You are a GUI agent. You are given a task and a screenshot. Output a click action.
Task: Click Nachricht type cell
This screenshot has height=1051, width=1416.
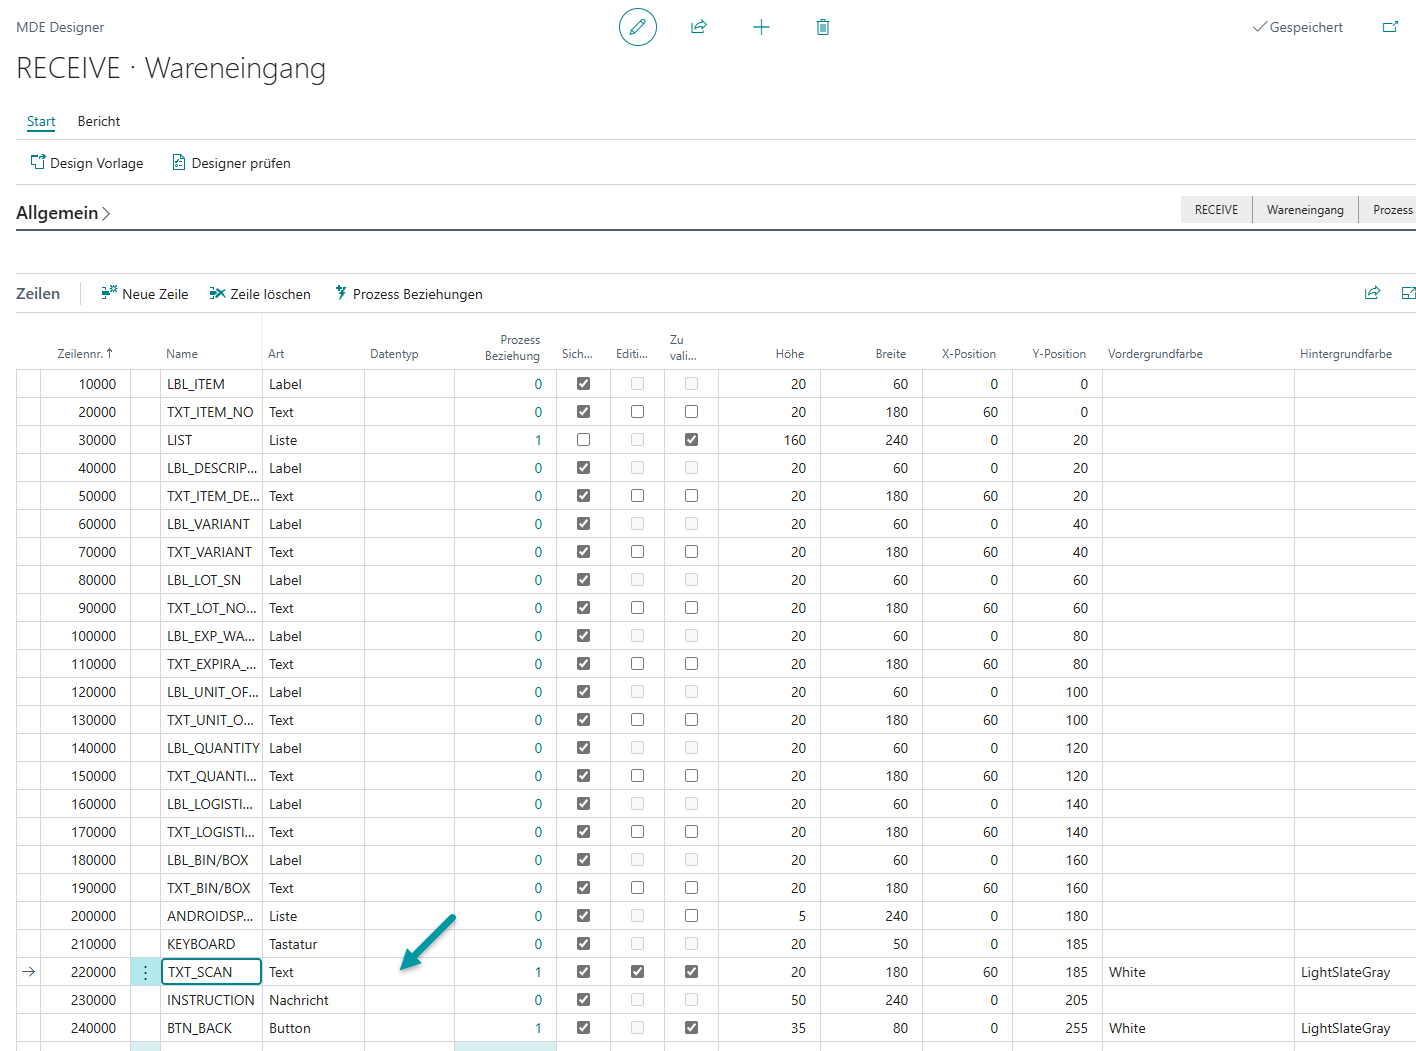299,1000
